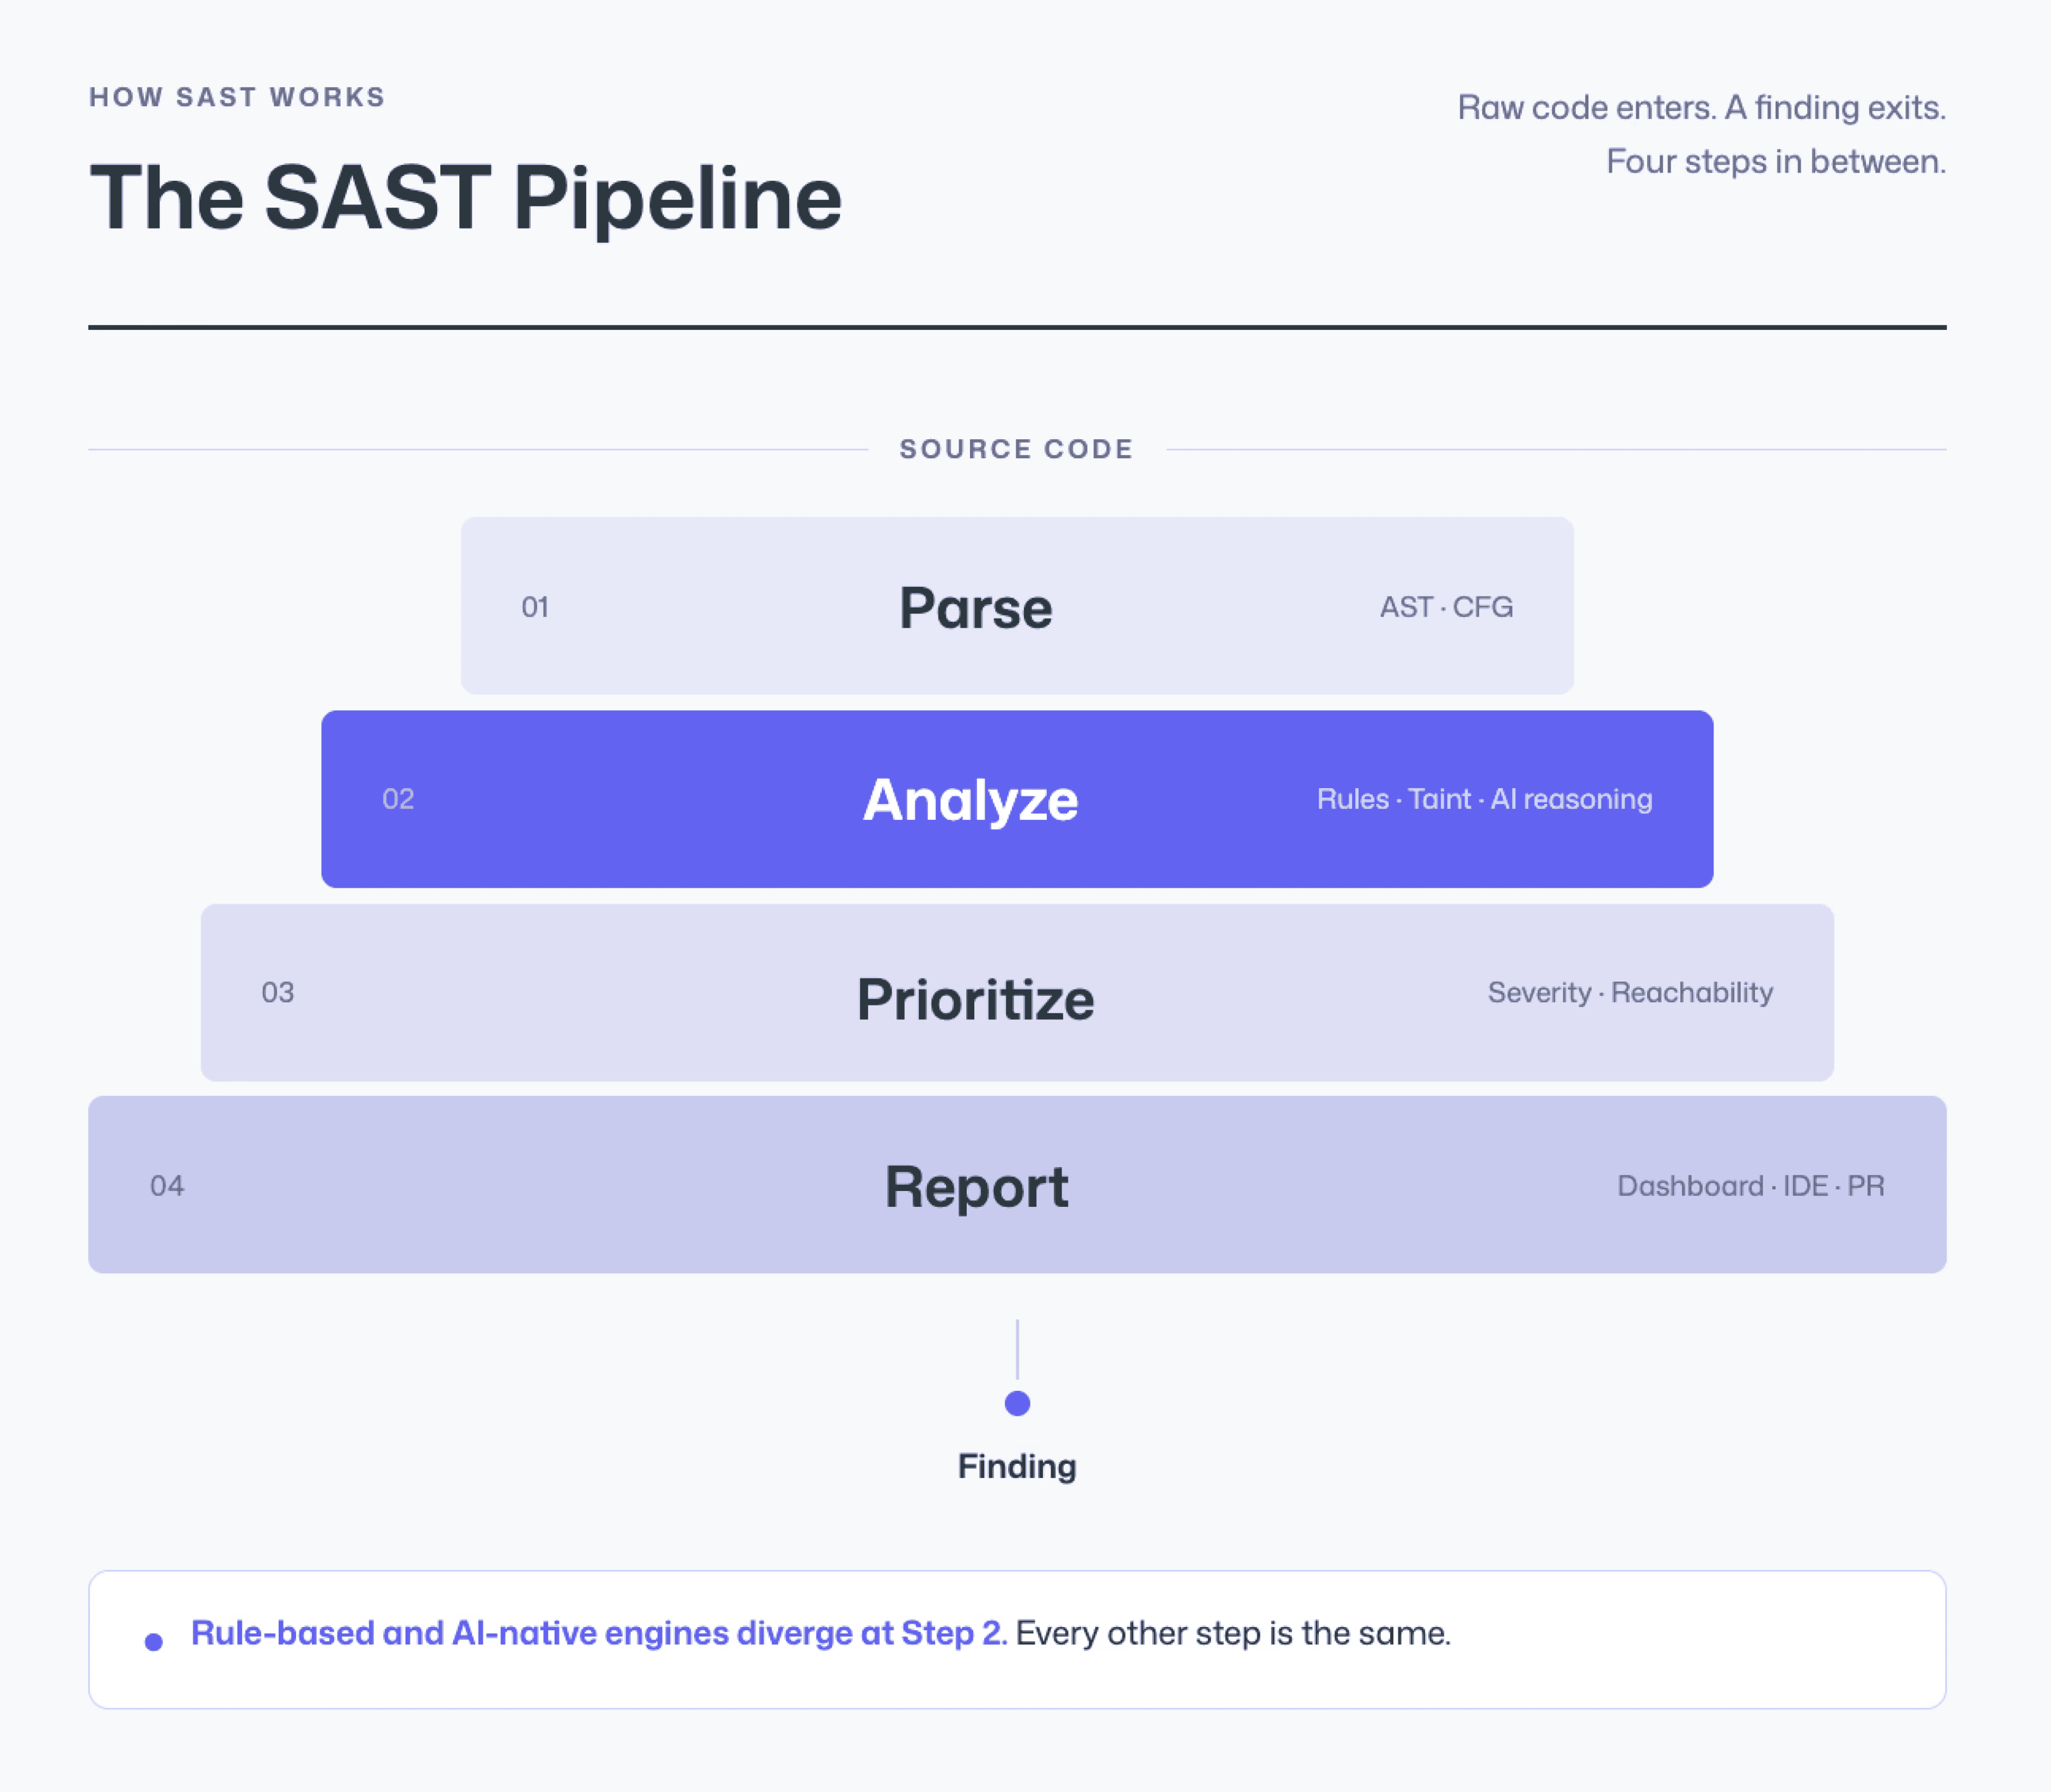2051x1792 pixels.
Task: Click 'Dashboard · IDE · PR' tag text
Action: (1750, 1186)
